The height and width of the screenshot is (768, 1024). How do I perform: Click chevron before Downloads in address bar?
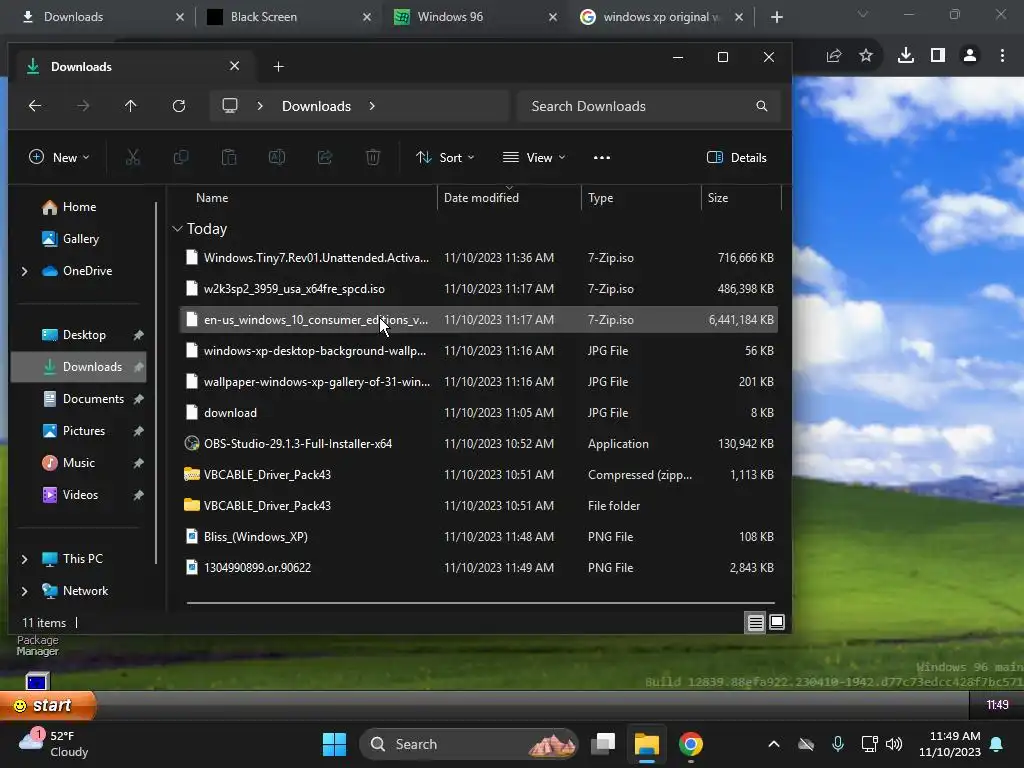260,106
